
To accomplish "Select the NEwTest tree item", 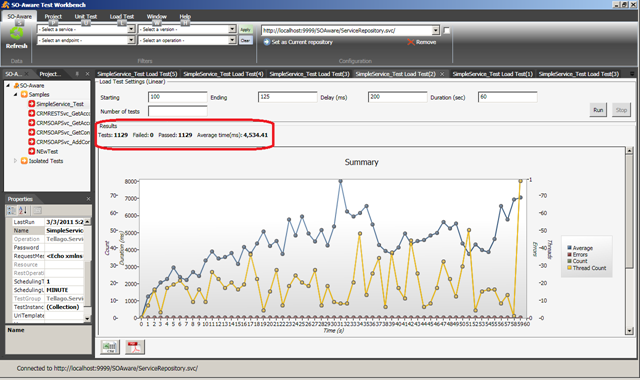I will coord(47,151).
